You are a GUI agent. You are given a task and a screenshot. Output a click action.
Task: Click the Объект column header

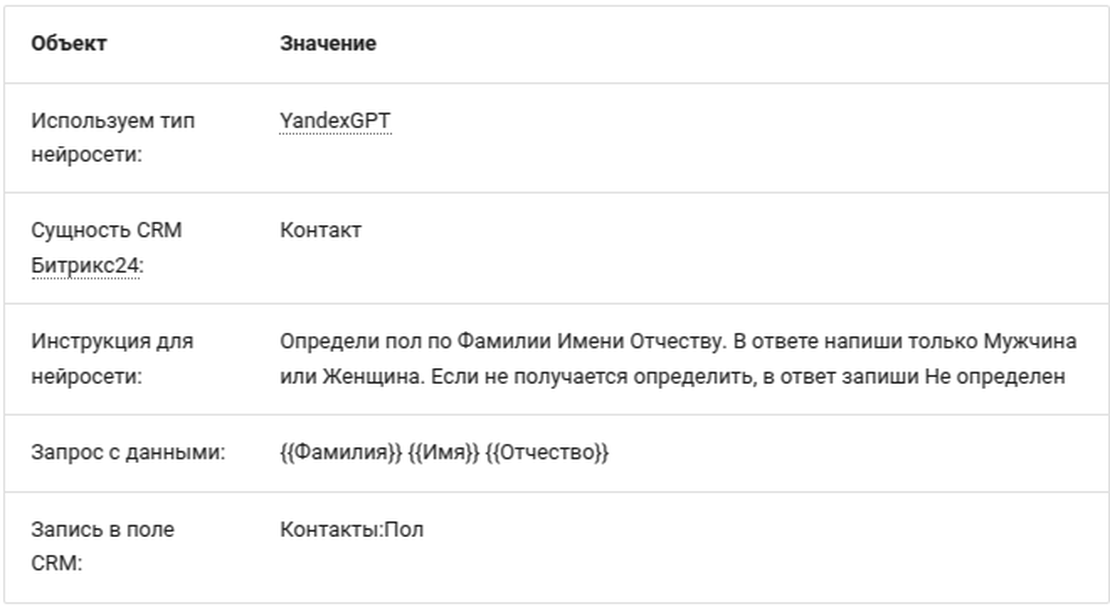pyautogui.click(x=69, y=44)
